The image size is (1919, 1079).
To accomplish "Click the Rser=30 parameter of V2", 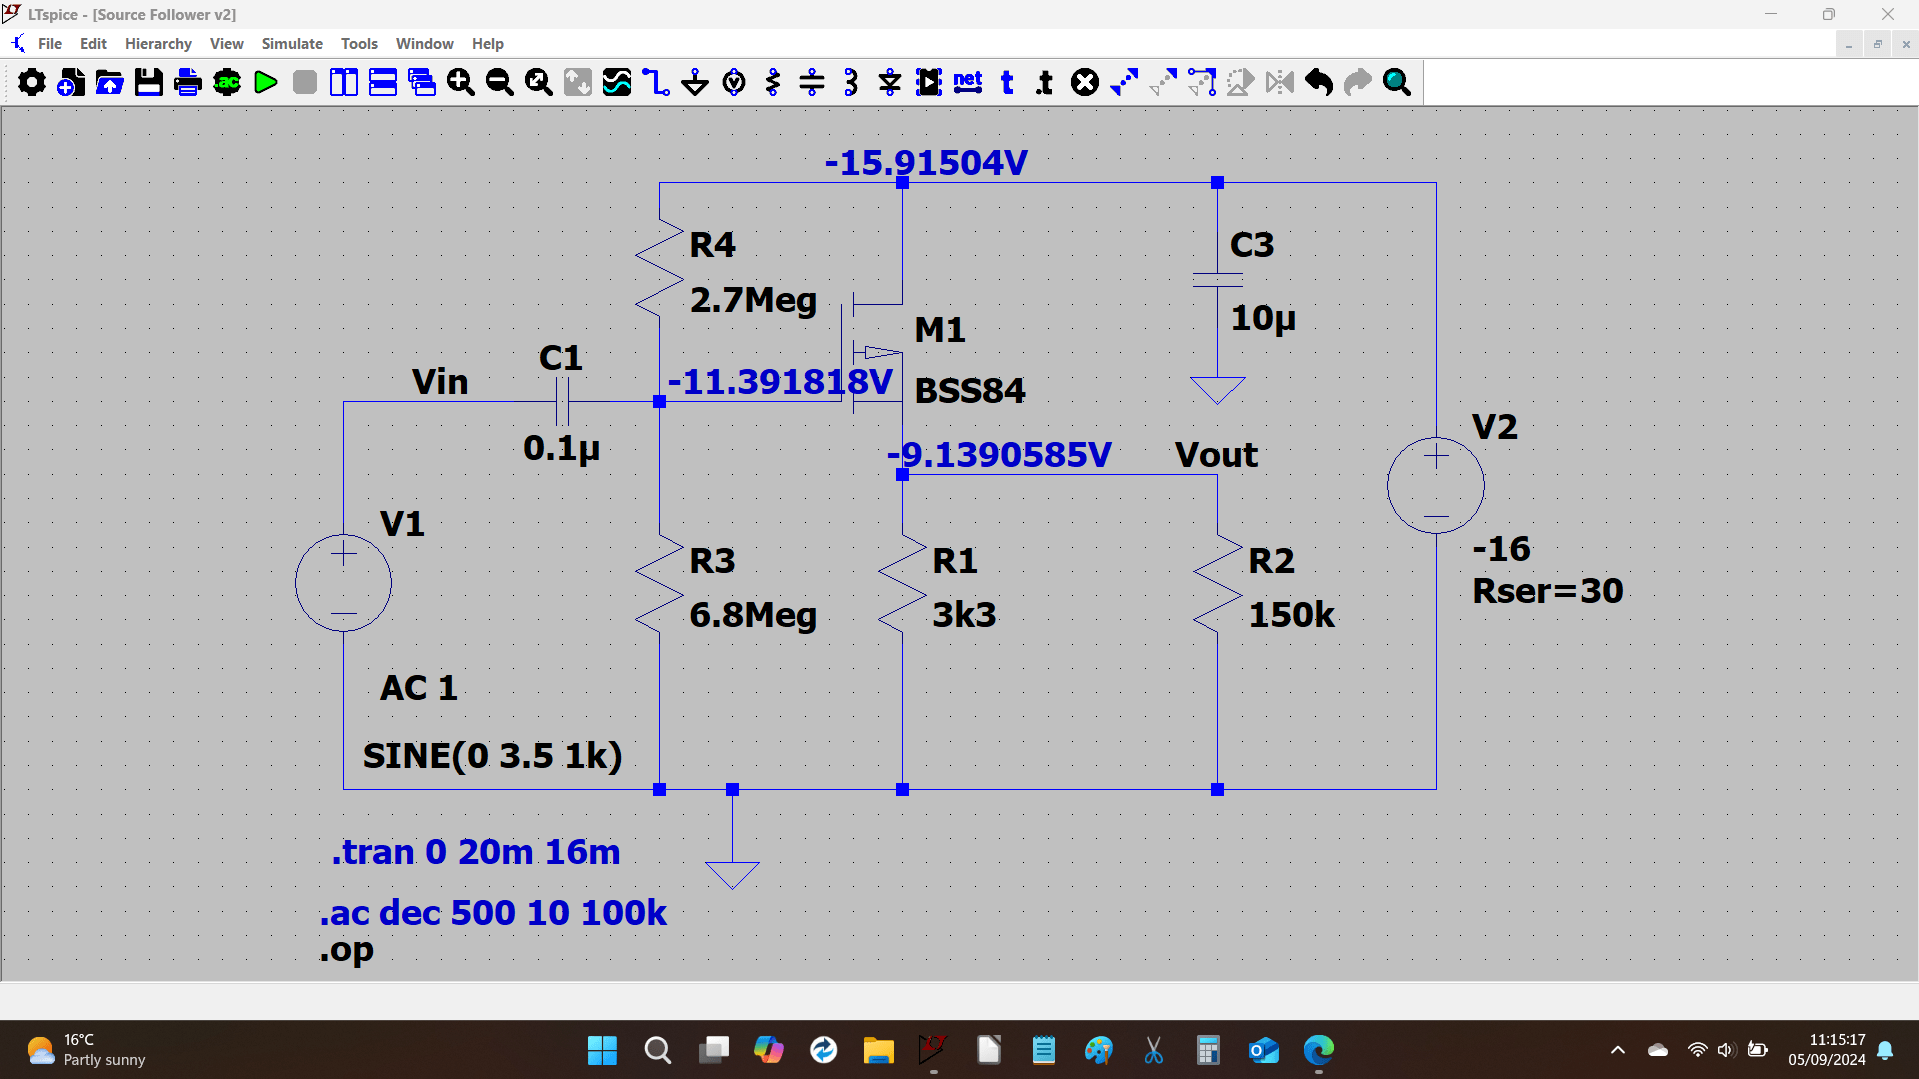I will point(1548,591).
